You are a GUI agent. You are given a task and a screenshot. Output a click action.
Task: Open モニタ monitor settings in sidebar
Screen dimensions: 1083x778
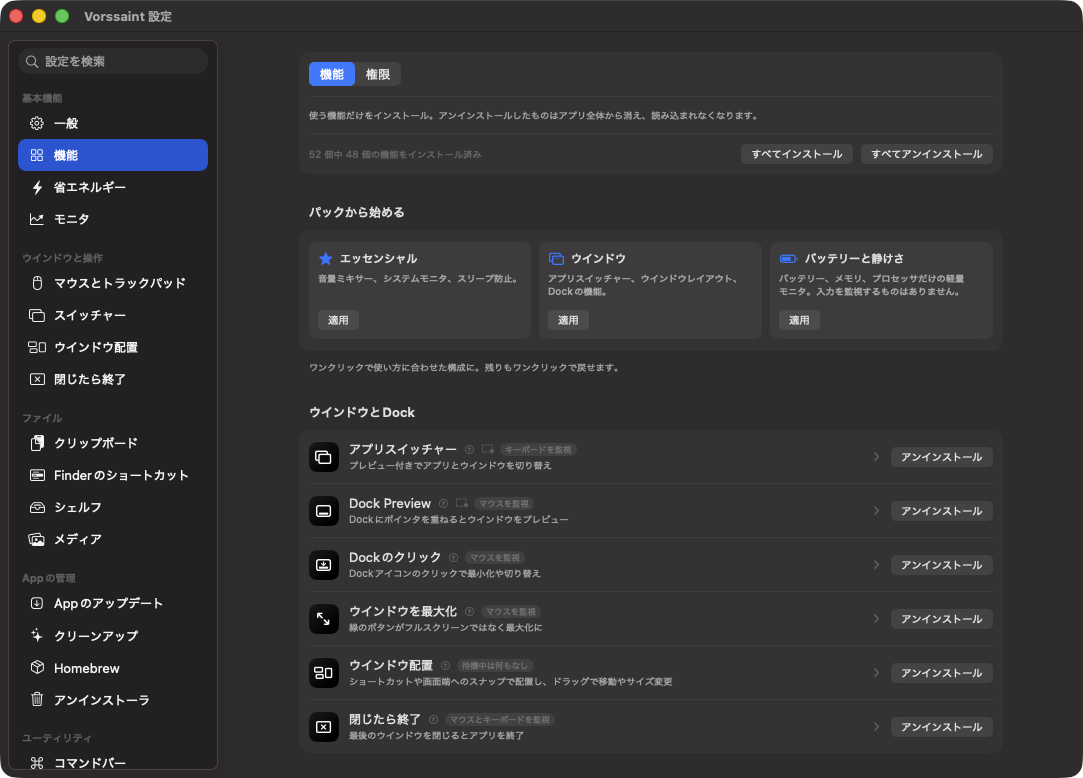(113, 219)
